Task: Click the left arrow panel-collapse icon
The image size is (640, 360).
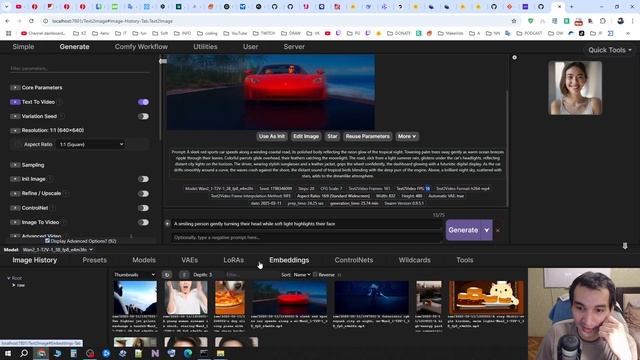Action: coord(163,61)
